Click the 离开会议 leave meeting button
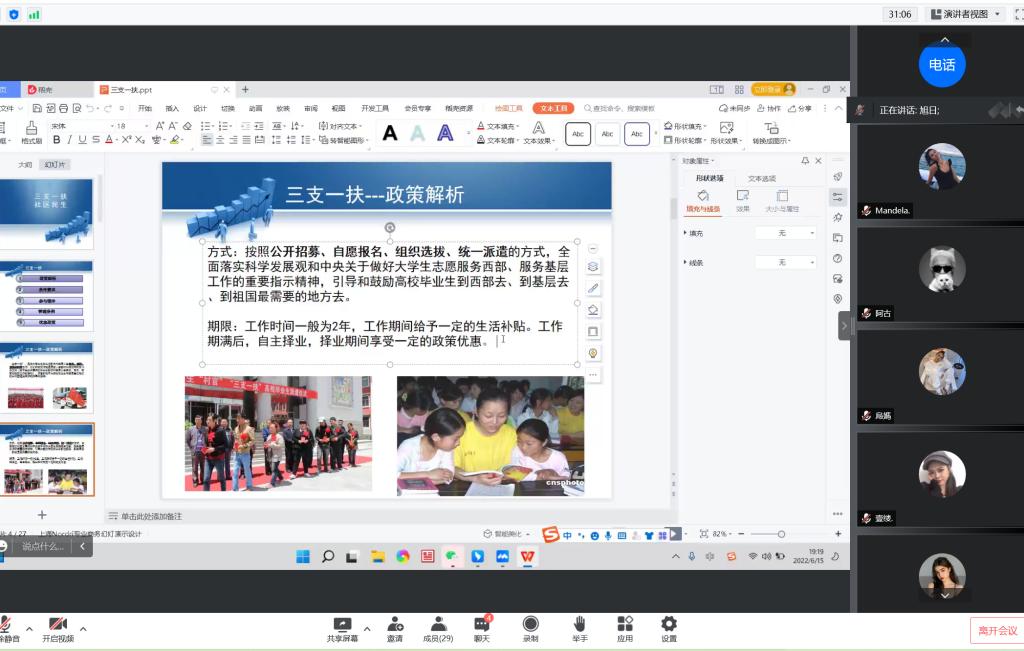Screen dimensions: 1024x651 pos(997,630)
